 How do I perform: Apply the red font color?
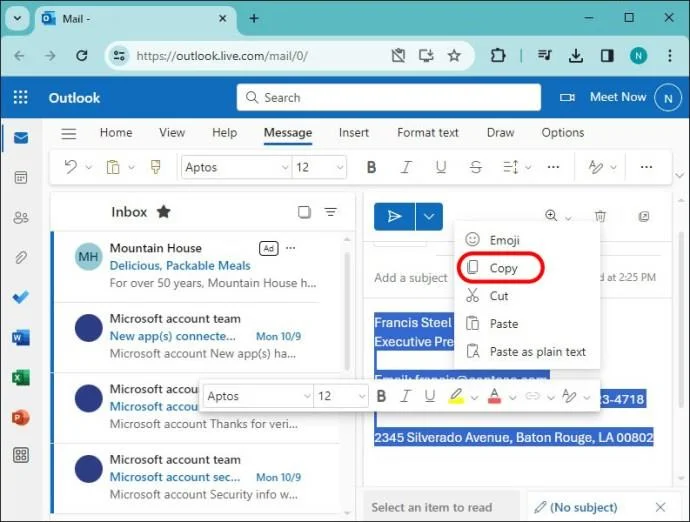pyautogui.click(x=495, y=396)
